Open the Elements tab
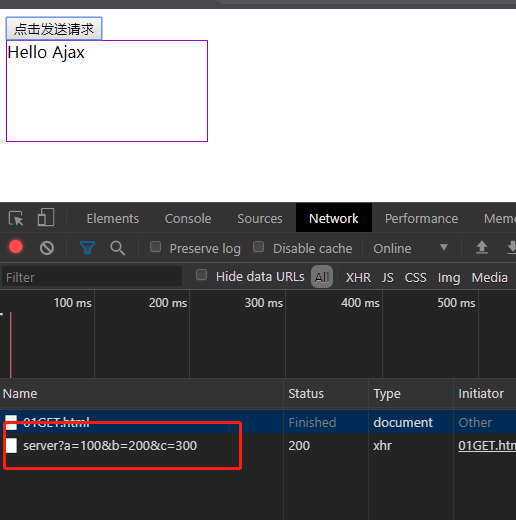This screenshot has width=516, height=520. 113,219
